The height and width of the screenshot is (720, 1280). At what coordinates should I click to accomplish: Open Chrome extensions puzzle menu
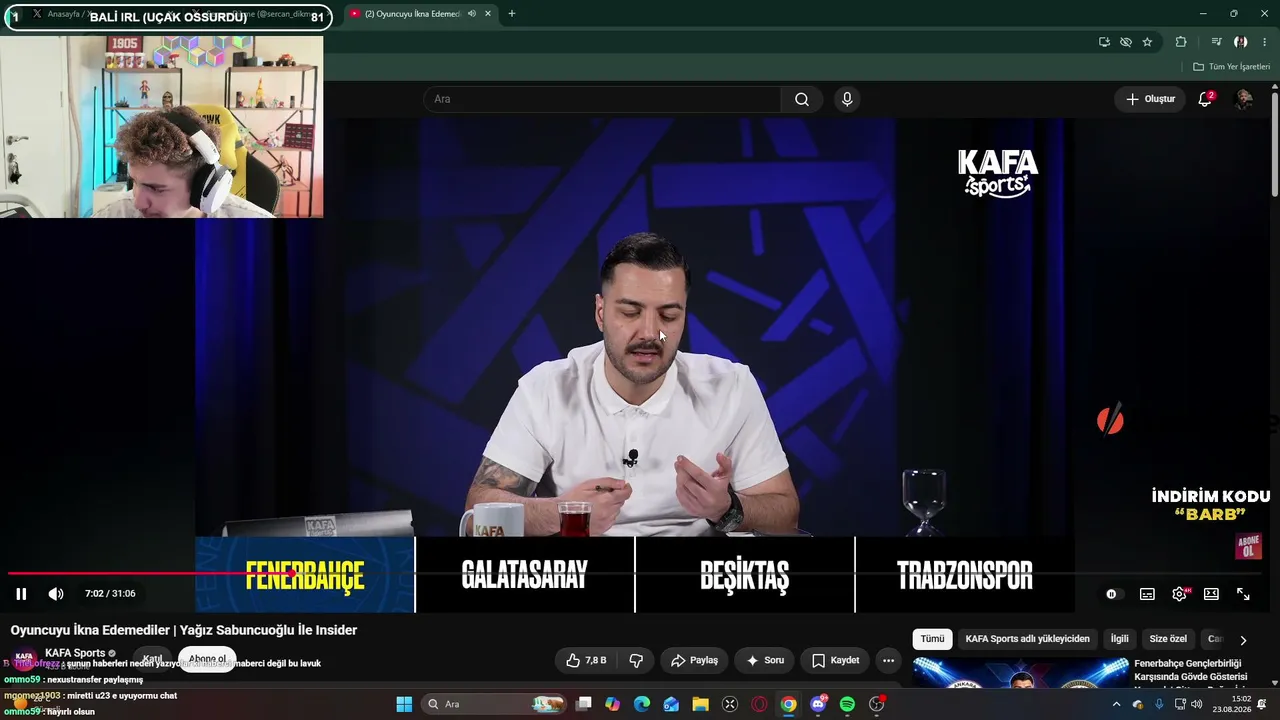(x=1181, y=42)
